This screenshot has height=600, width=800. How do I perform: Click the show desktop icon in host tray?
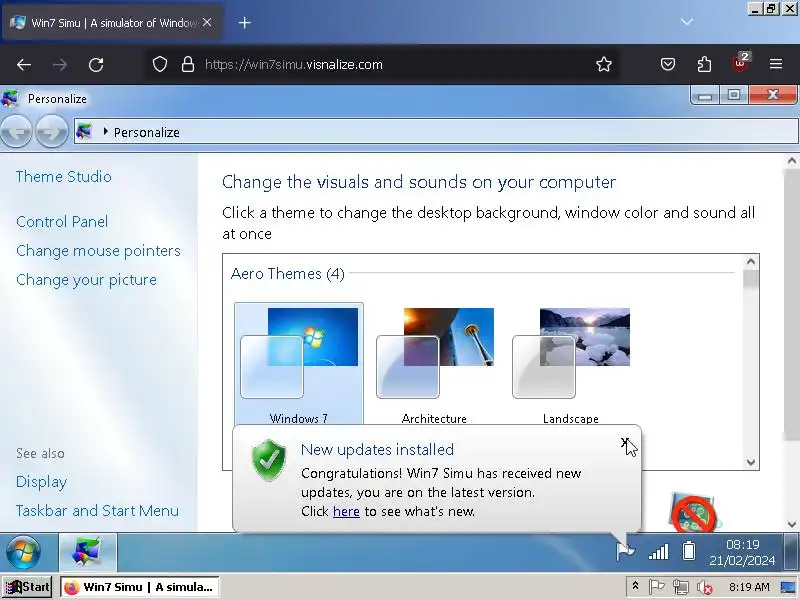(x=788, y=587)
